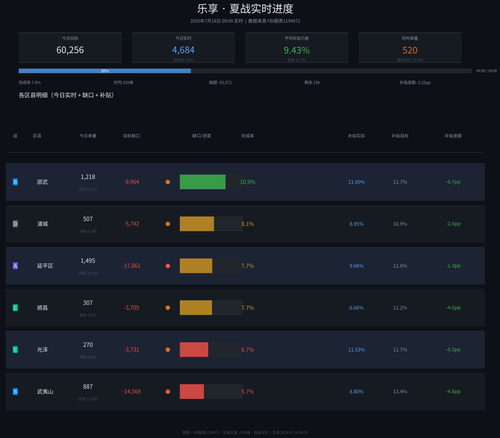500x438 pixels.
Task: Click the subsidy actual 11.00%
Action: click(356, 182)
